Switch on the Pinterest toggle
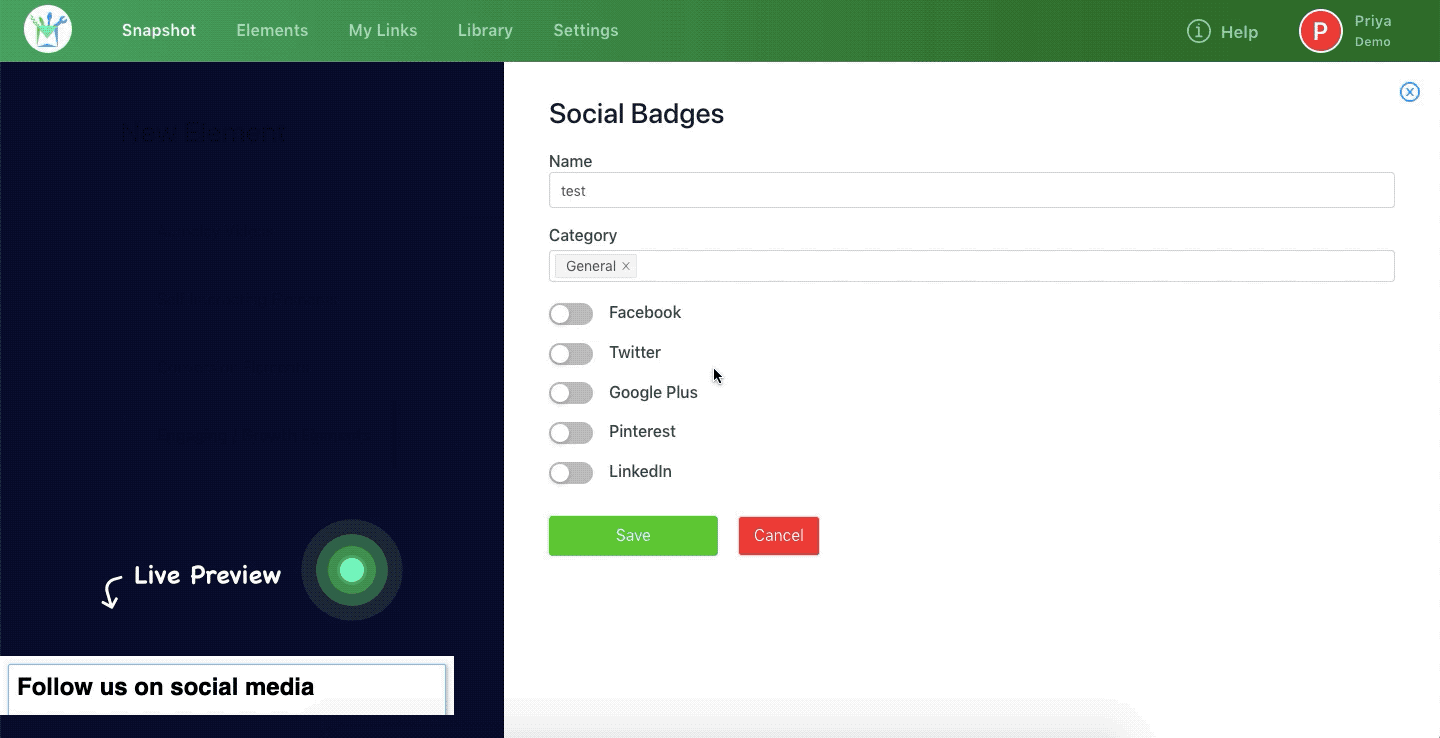This screenshot has height=738, width=1440. (x=571, y=433)
